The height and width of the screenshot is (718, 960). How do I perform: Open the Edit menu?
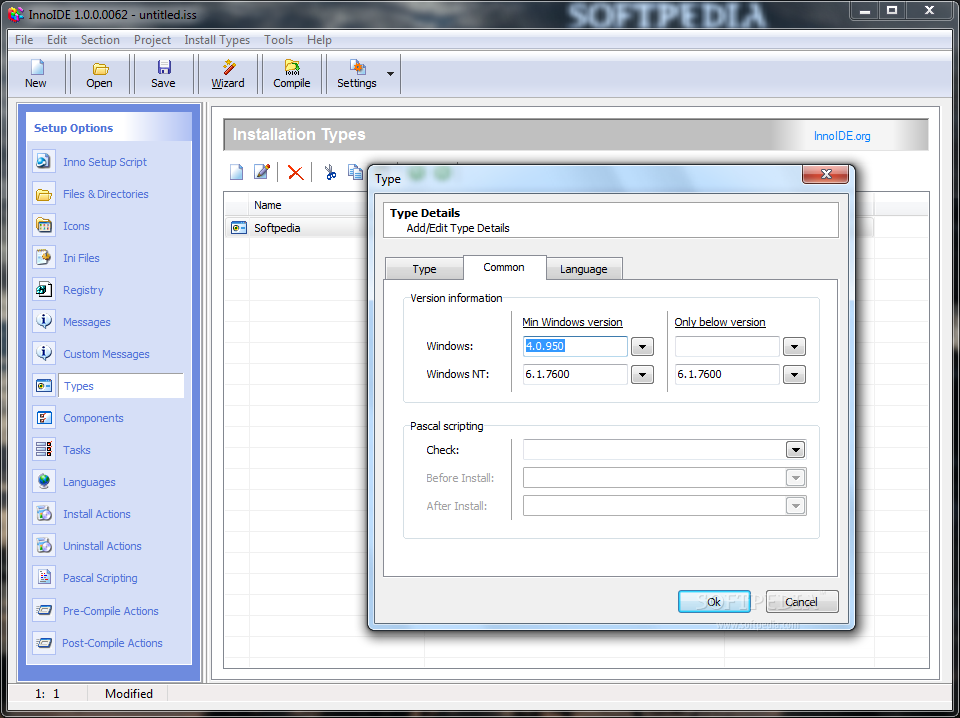57,40
